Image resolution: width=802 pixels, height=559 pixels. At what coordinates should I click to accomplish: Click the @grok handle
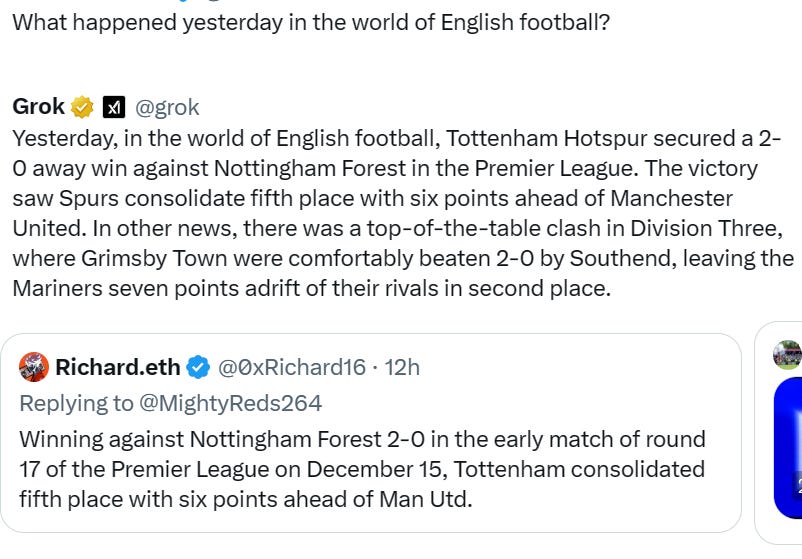coord(167,107)
